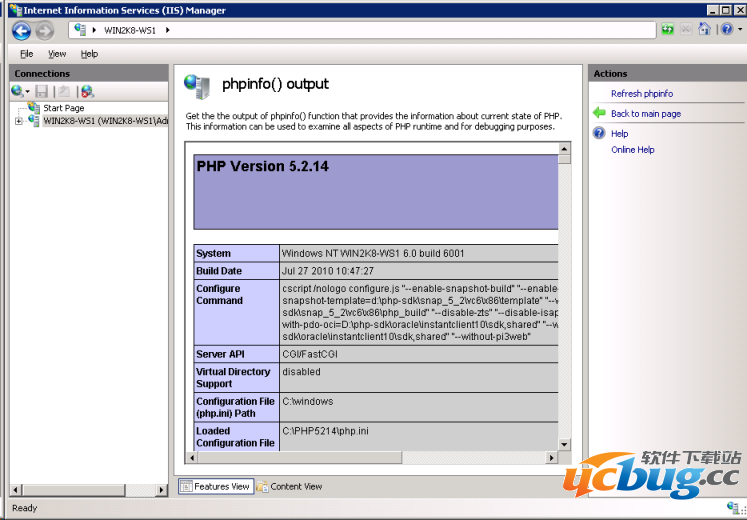Click the phpinfo horizontal scrollbar right arrow
The height and width of the screenshot is (520, 747).
(552, 458)
